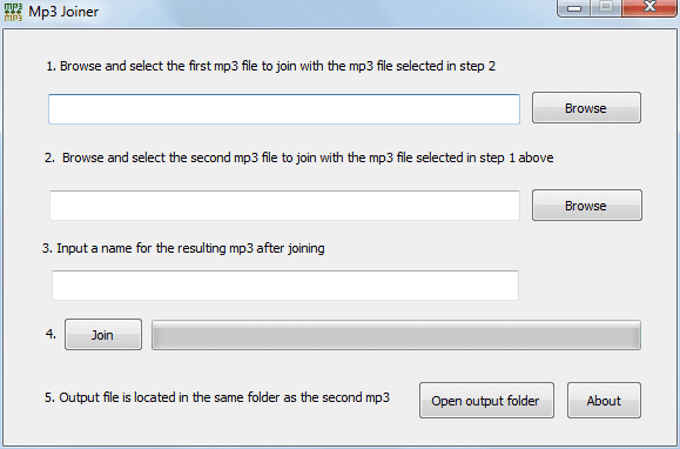Screen dimensions: 680x449
Task: Click the joining progress bar
Action: point(396,335)
